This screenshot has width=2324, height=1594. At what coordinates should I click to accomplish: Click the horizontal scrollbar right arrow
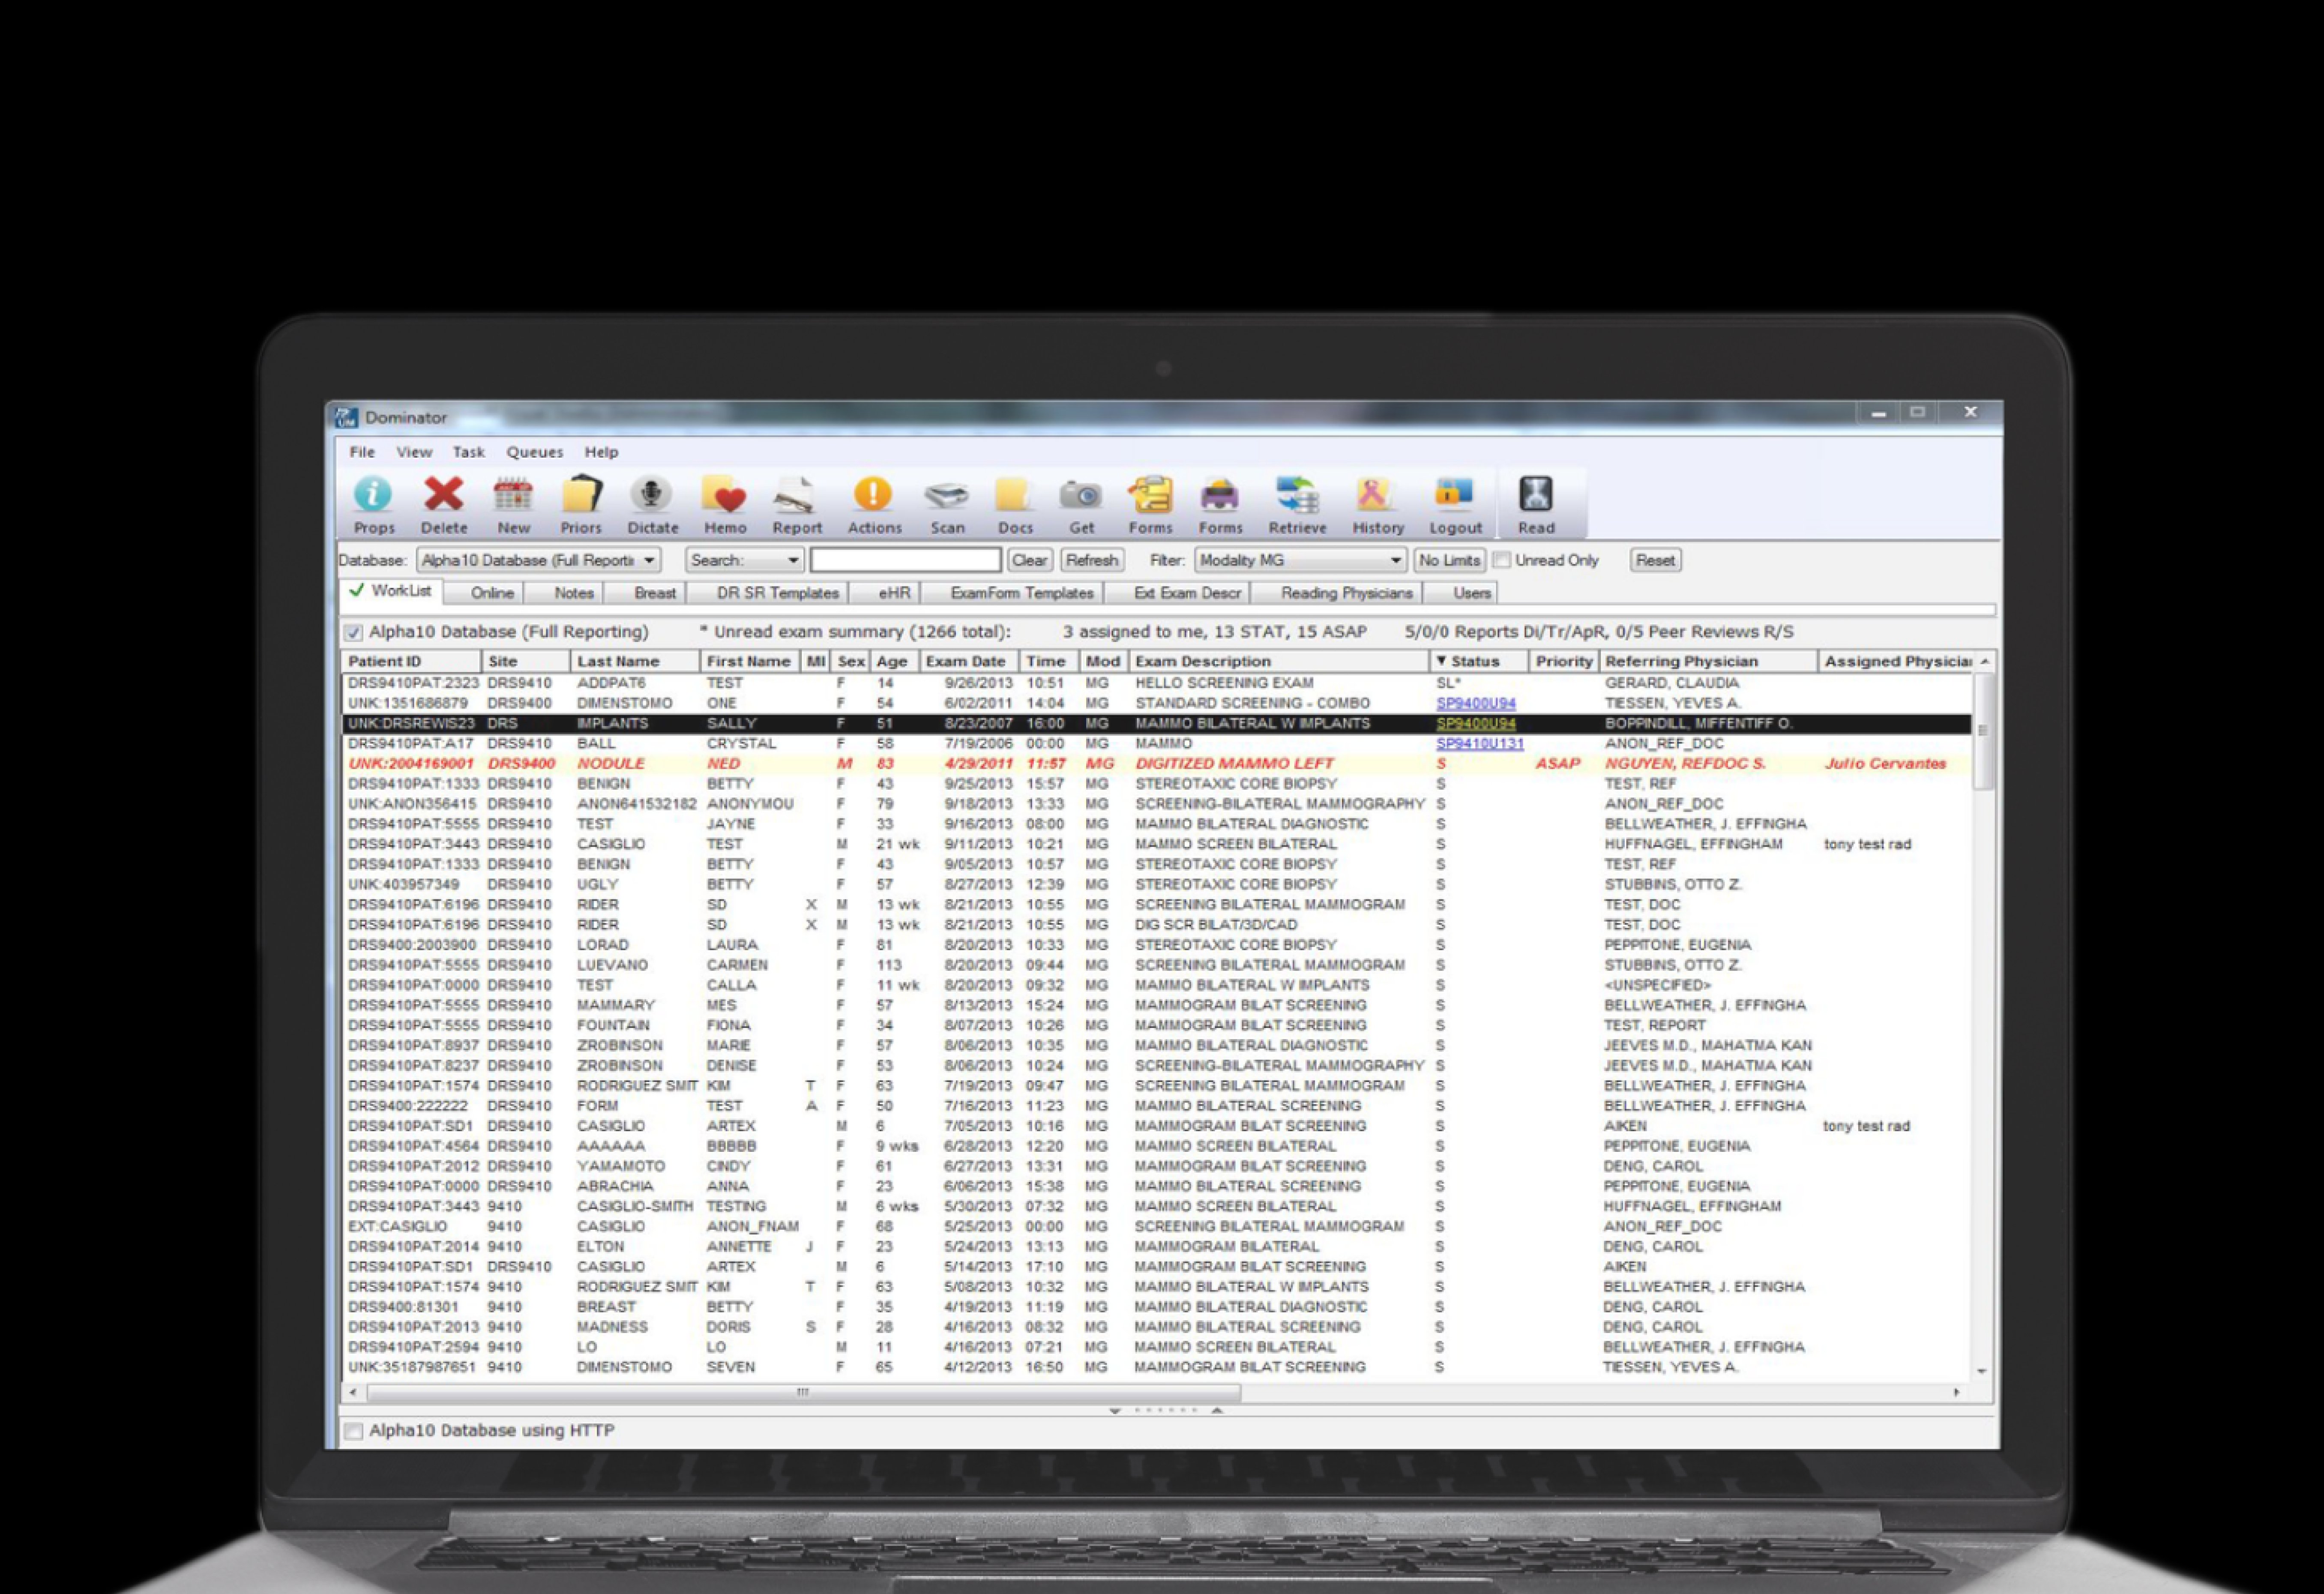pos(1956,1392)
